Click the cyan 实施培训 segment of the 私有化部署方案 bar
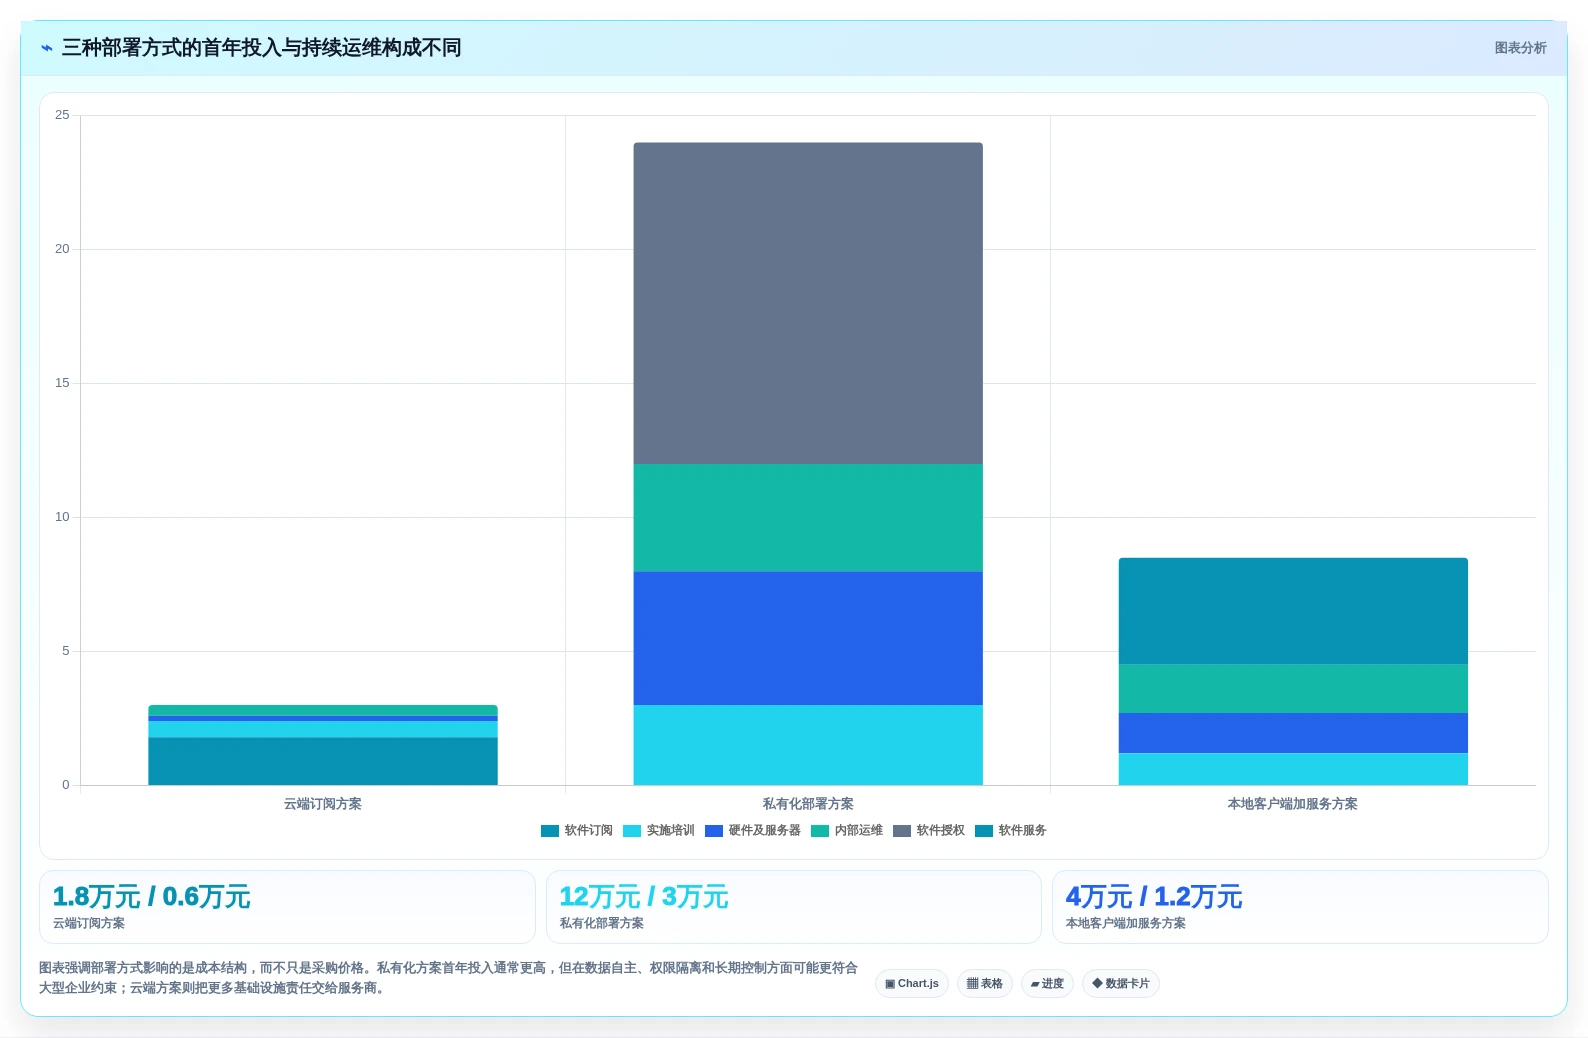The width and height of the screenshot is (1588, 1038). [x=808, y=745]
